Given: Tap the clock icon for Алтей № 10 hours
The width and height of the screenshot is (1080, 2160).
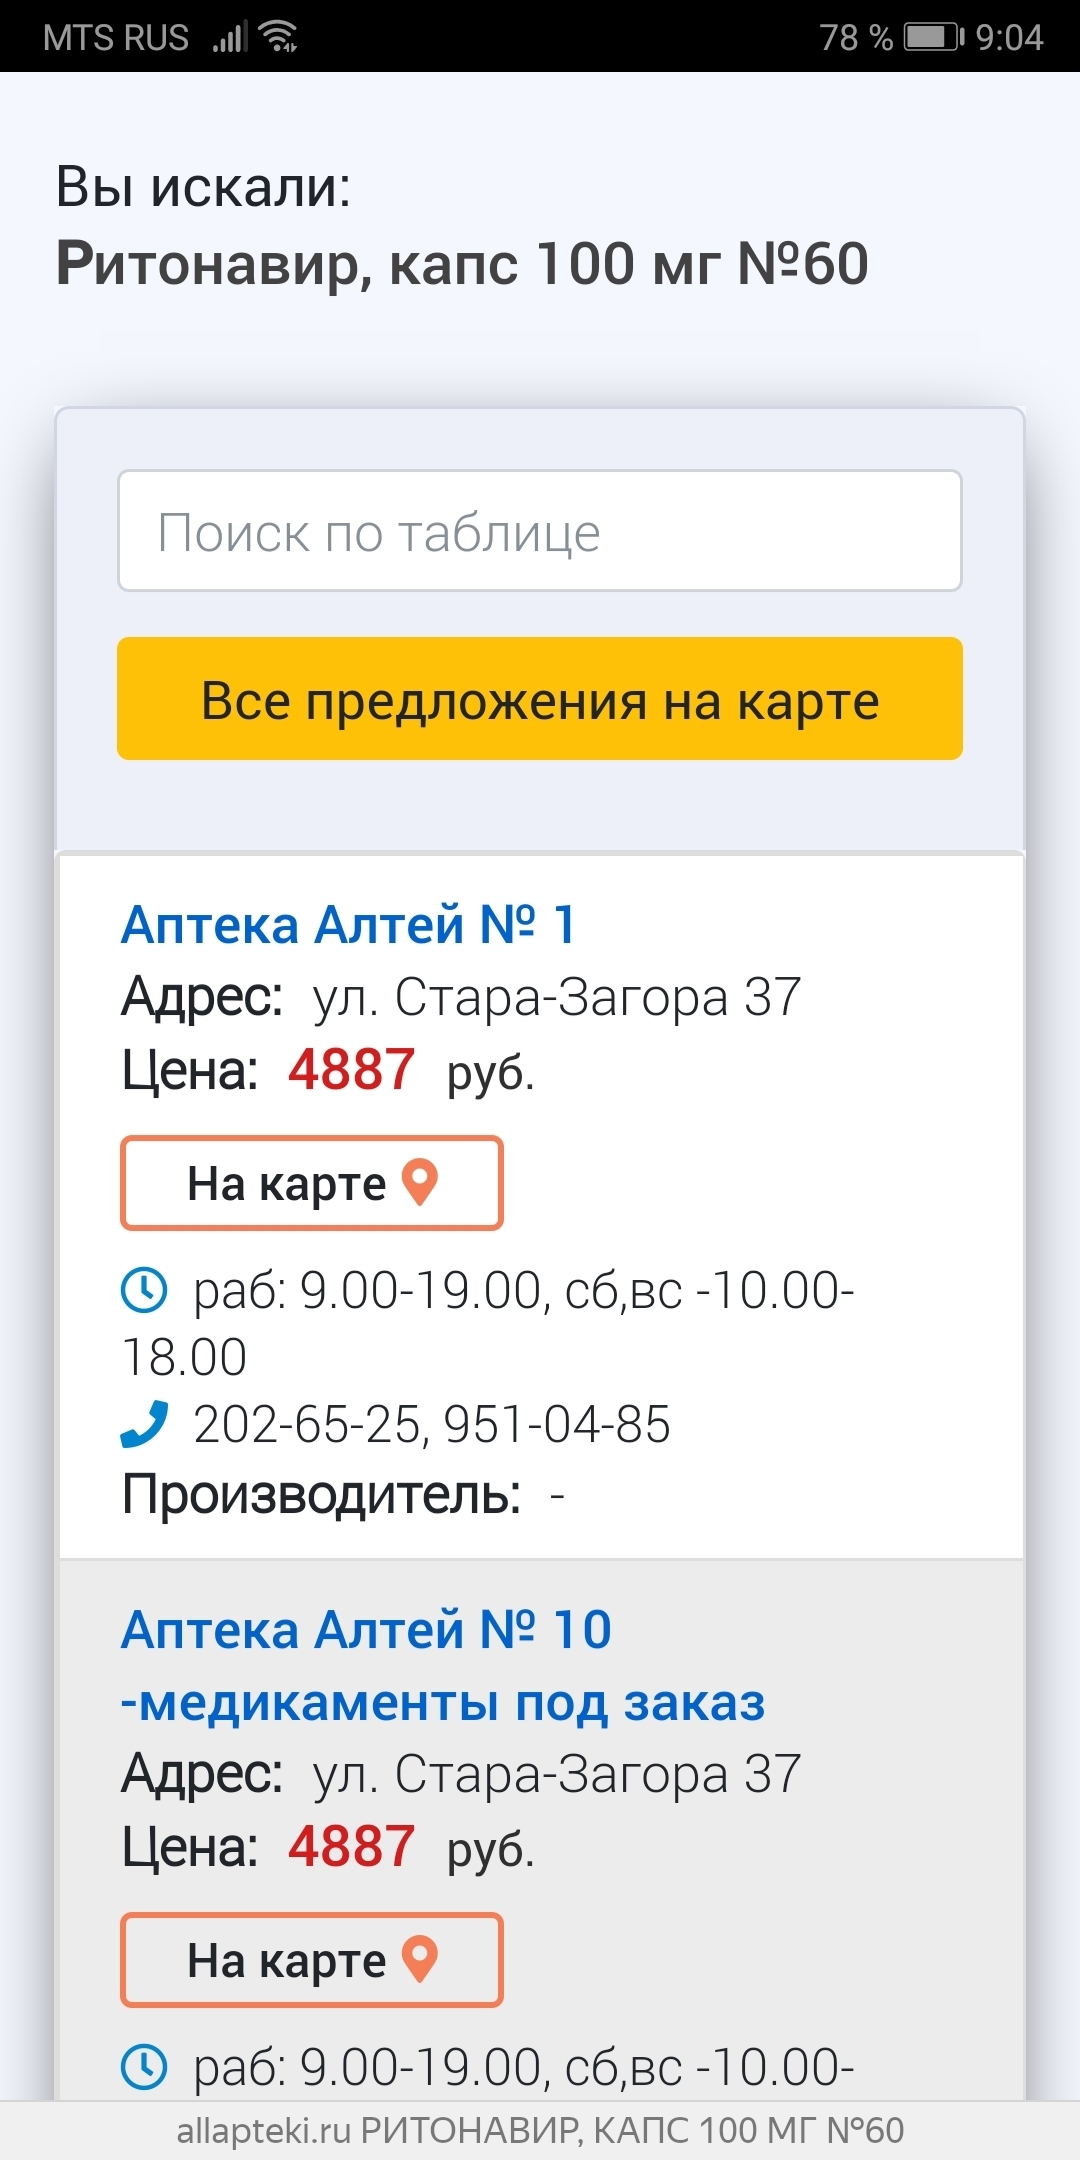Looking at the screenshot, I should tap(144, 2067).
